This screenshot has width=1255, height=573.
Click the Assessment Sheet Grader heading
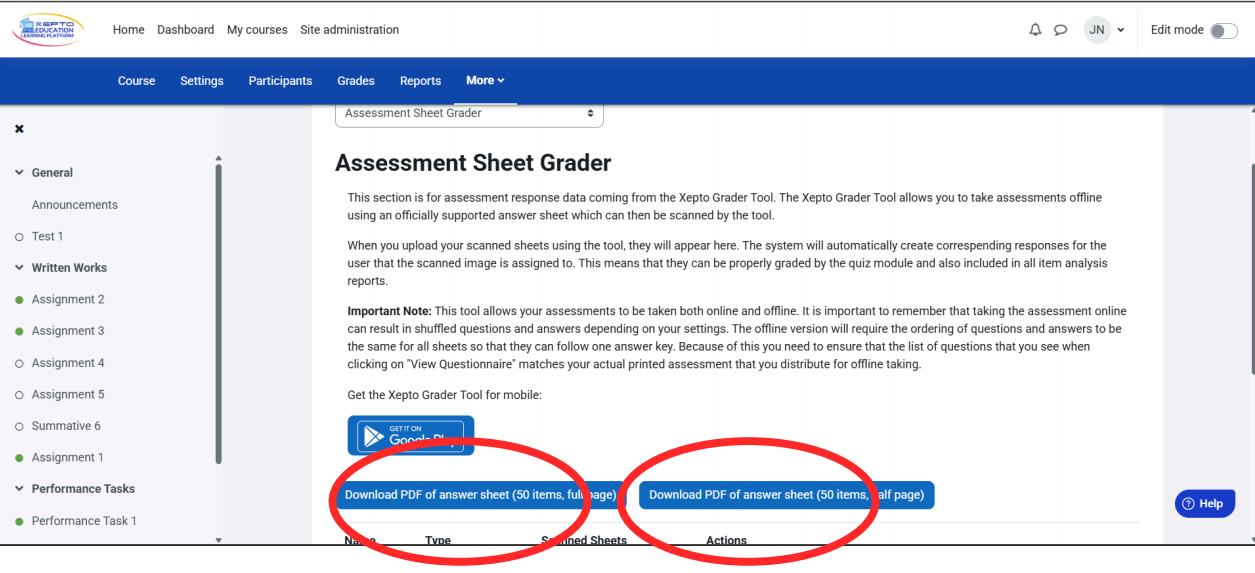[x=473, y=163]
